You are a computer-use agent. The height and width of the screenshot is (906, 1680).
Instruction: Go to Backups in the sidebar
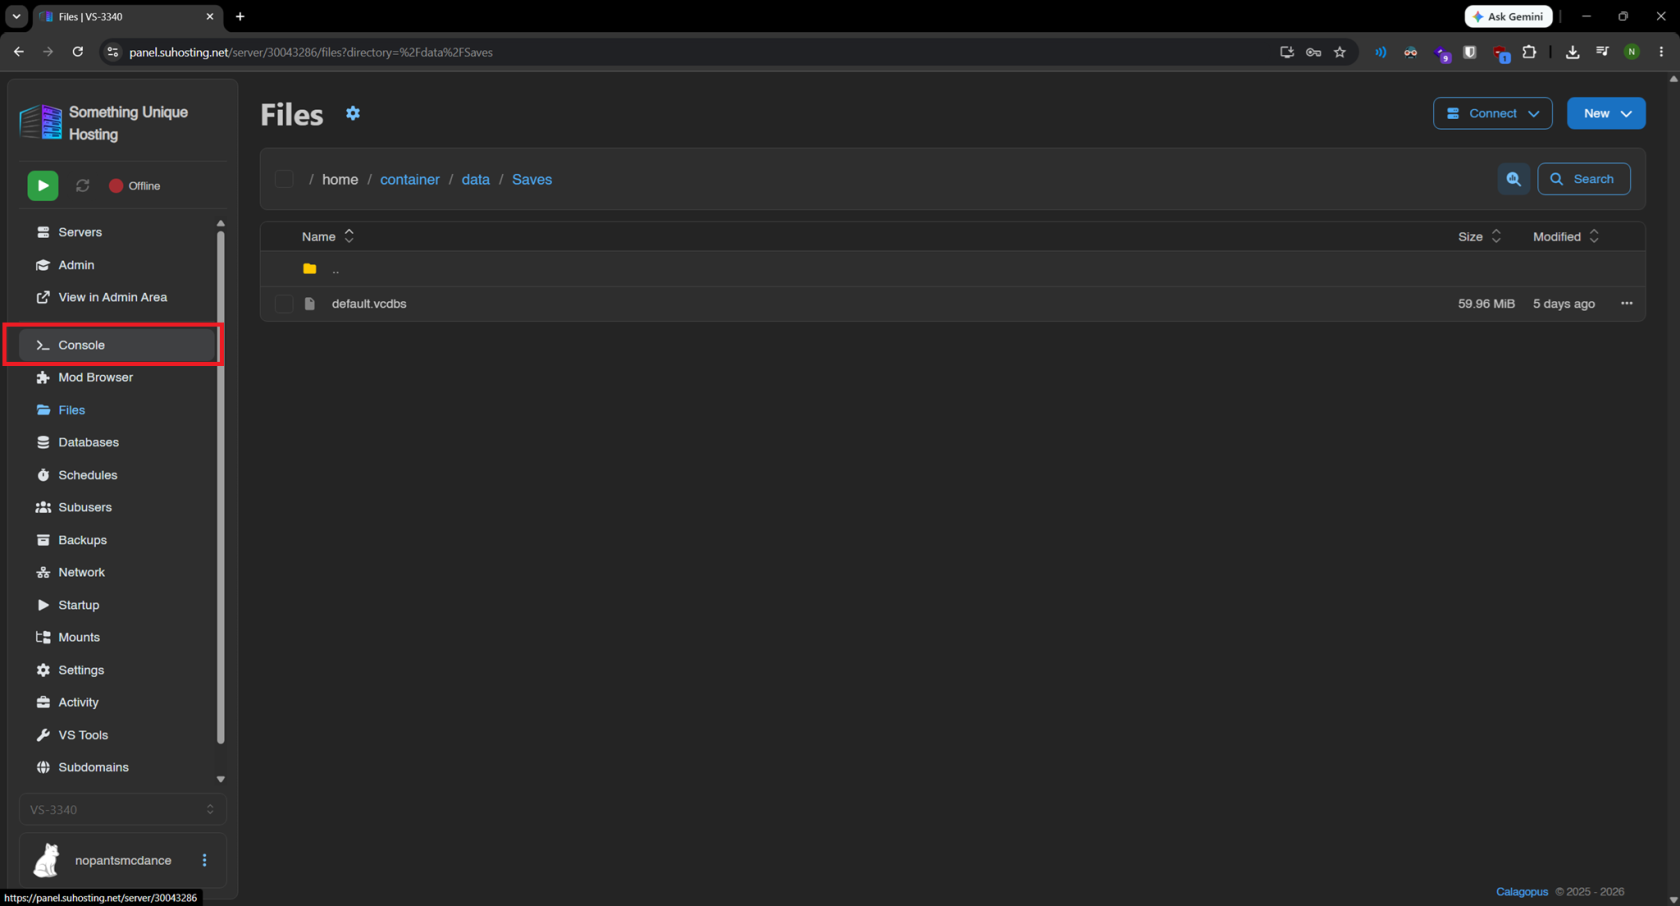pyautogui.click(x=82, y=540)
